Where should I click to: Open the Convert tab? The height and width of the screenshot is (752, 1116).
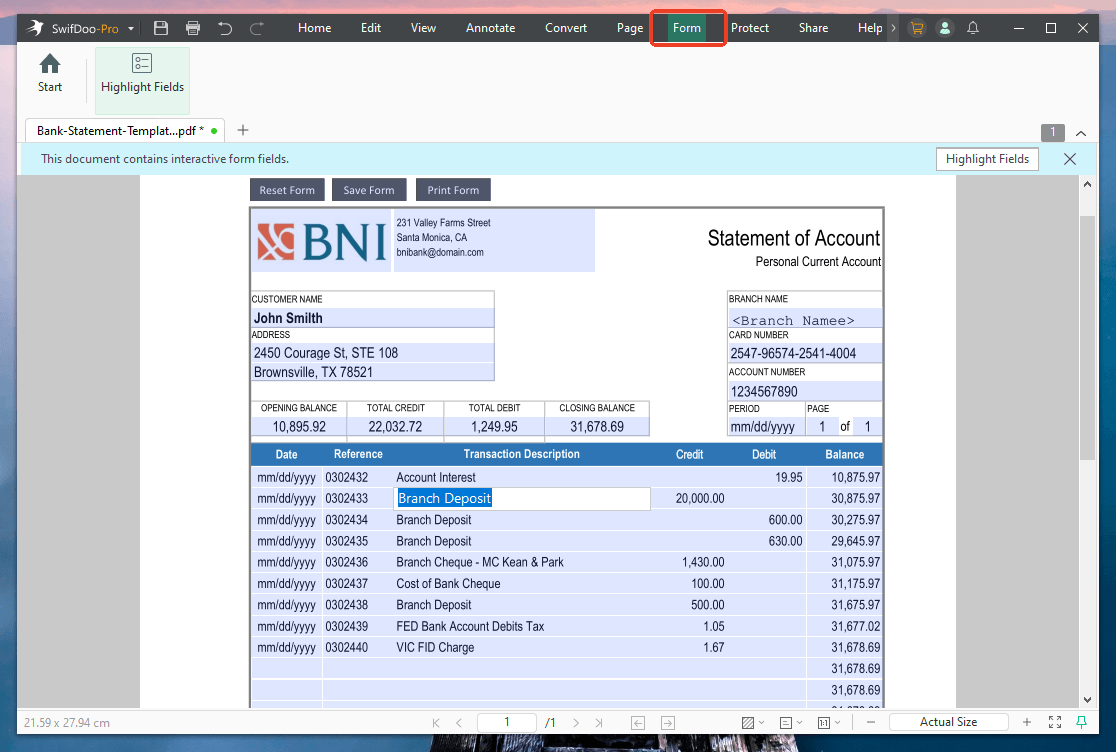pos(566,28)
